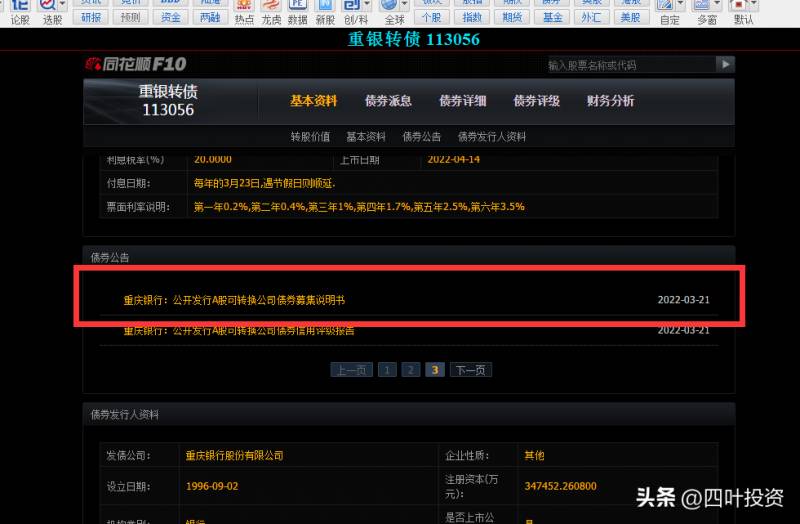Select announcement page 3
Screen dimensions: 800x524
tap(435, 370)
